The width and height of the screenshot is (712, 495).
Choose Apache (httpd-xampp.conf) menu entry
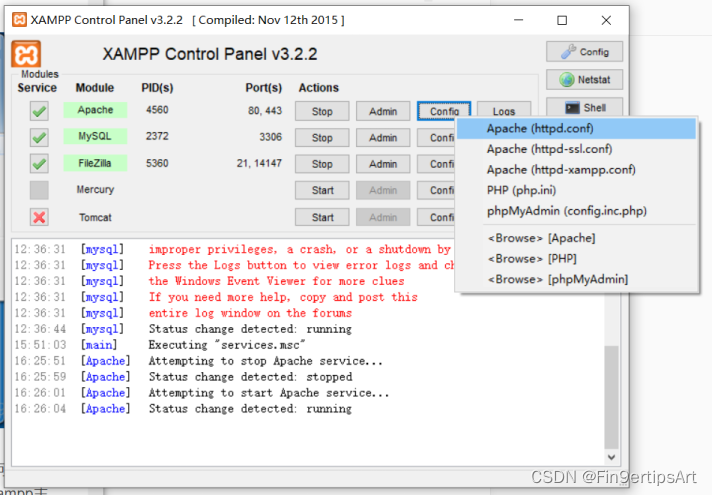point(576,169)
